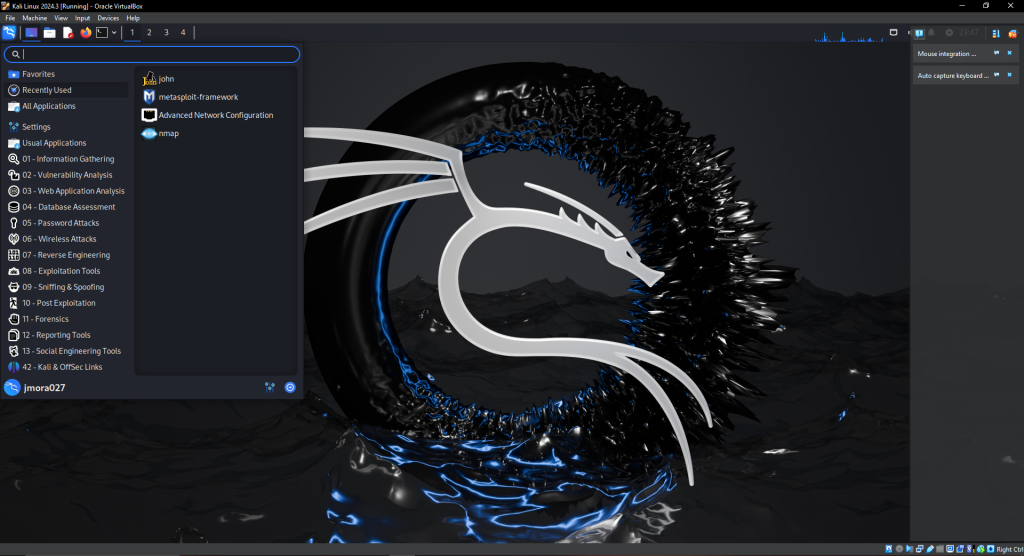Switch to workspace 1
Image resolution: width=1024 pixels, height=556 pixels.
[x=132, y=32]
